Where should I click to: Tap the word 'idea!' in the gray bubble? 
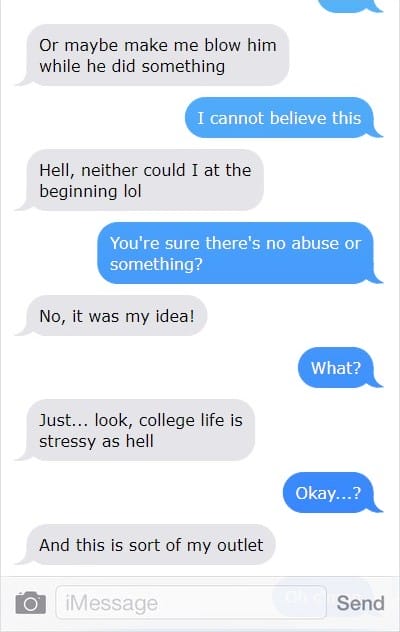[175, 316]
